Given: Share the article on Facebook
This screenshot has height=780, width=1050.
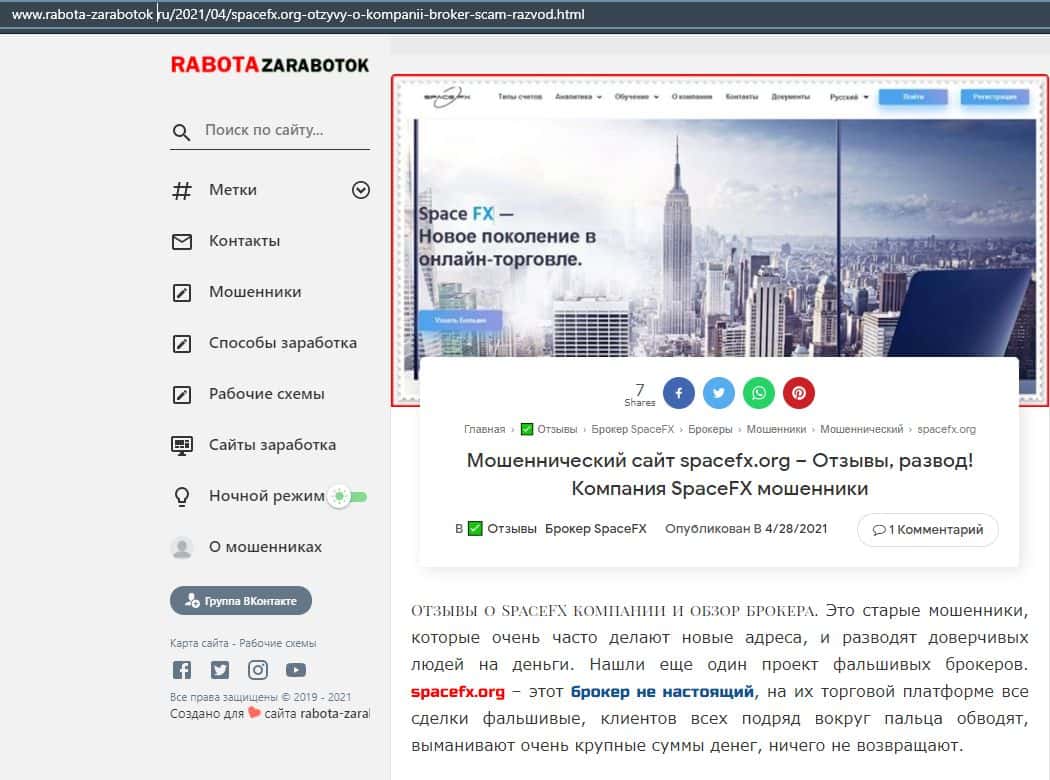Looking at the screenshot, I should point(678,393).
